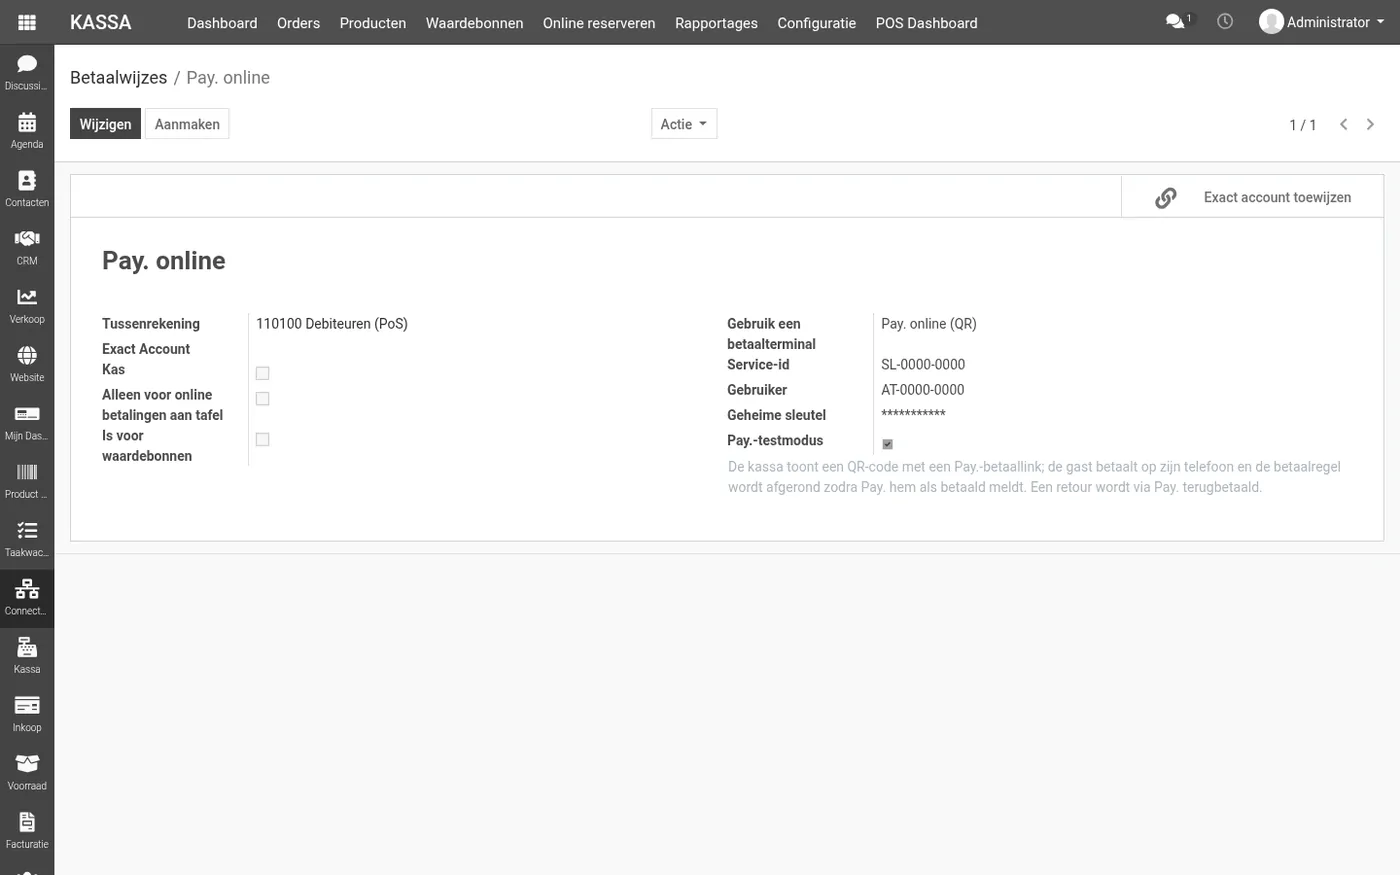Toggle Pay.-testmodus checkbox

[x=887, y=444]
